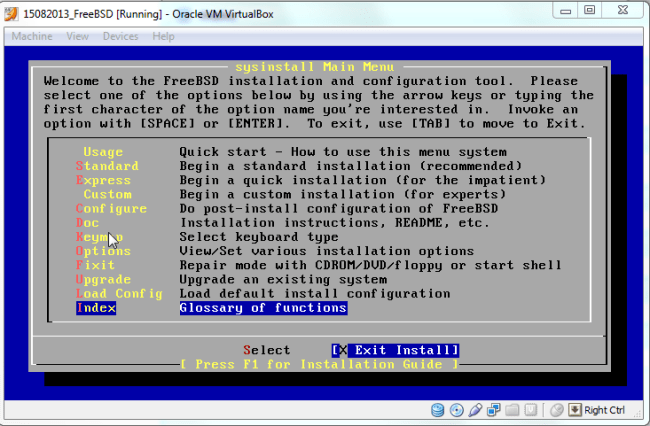Select the Express installation entry
The height and width of the screenshot is (426, 650).
click(103, 180)
